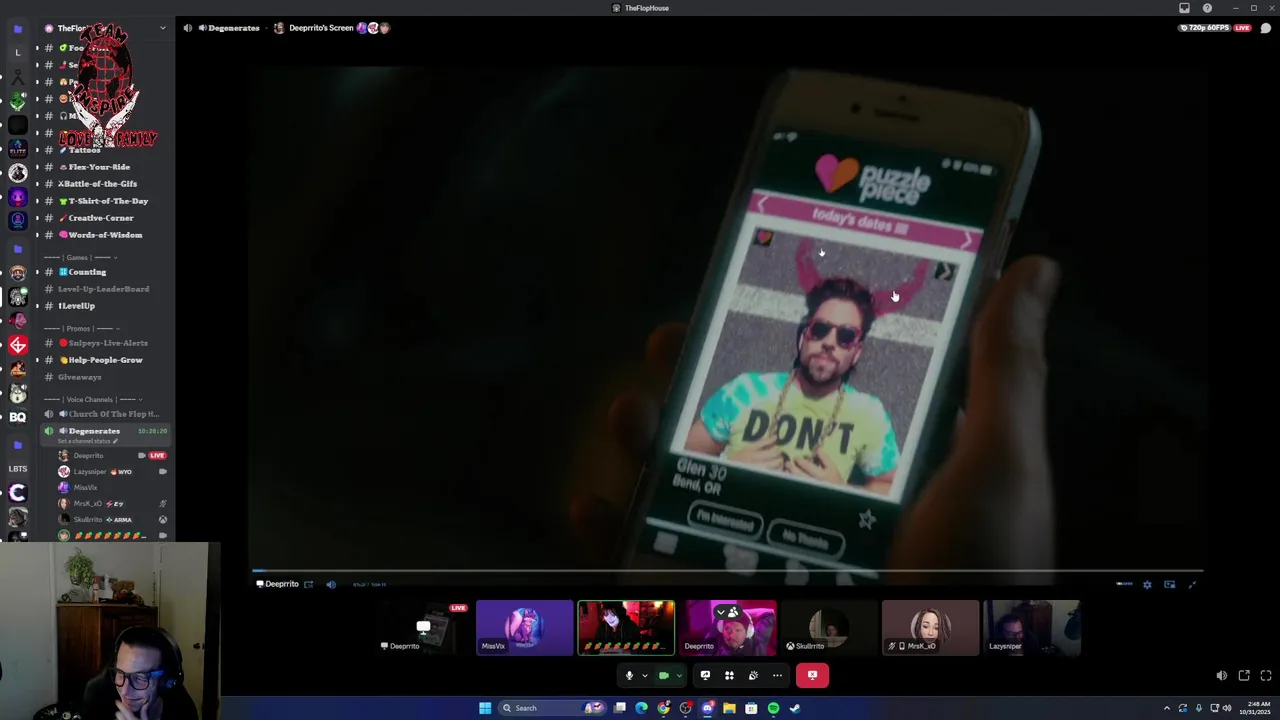
Task: Open the More options ellipsis button
Action: [x=777, y=676]
